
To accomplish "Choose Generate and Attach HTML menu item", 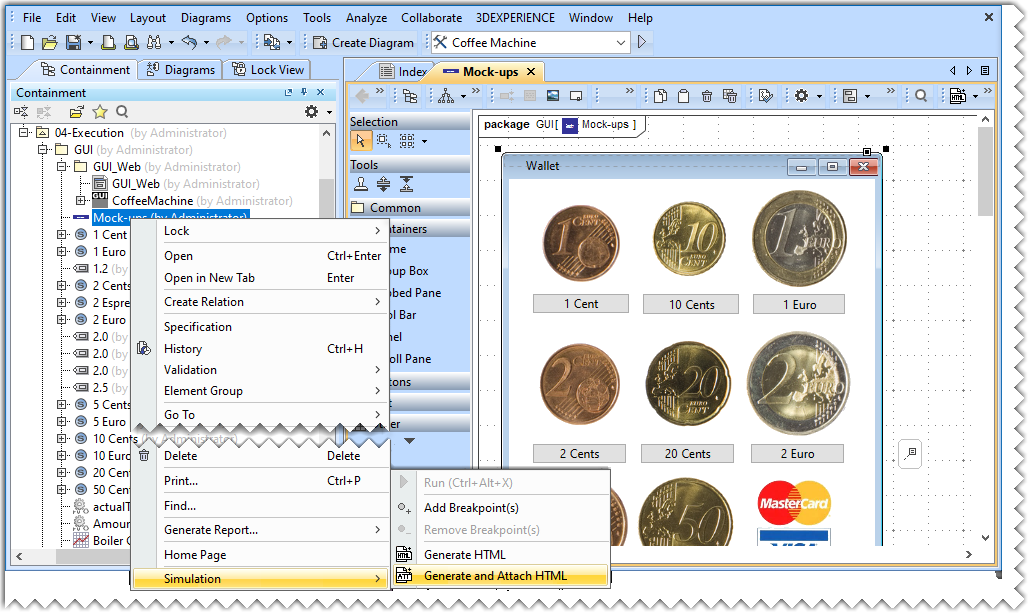I will [495, 576].
